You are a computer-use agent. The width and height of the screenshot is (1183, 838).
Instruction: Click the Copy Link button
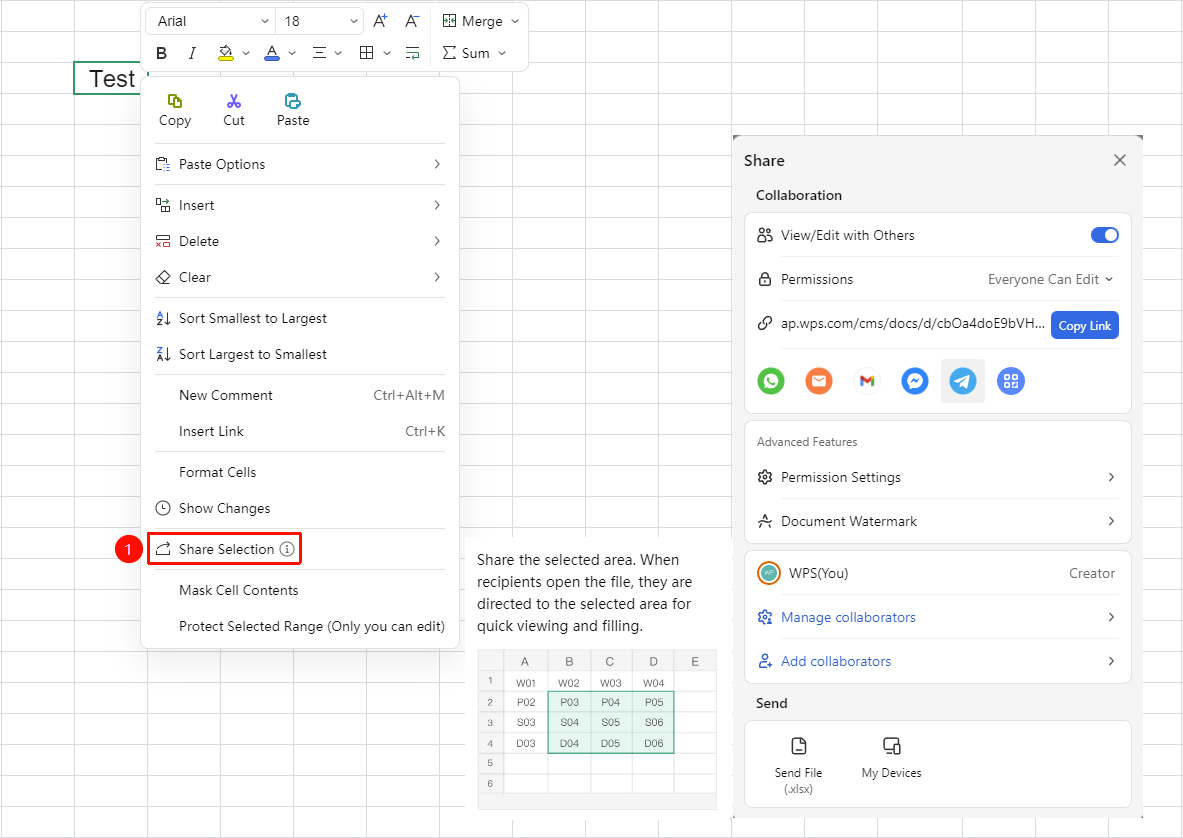[x=1084, y=326]
